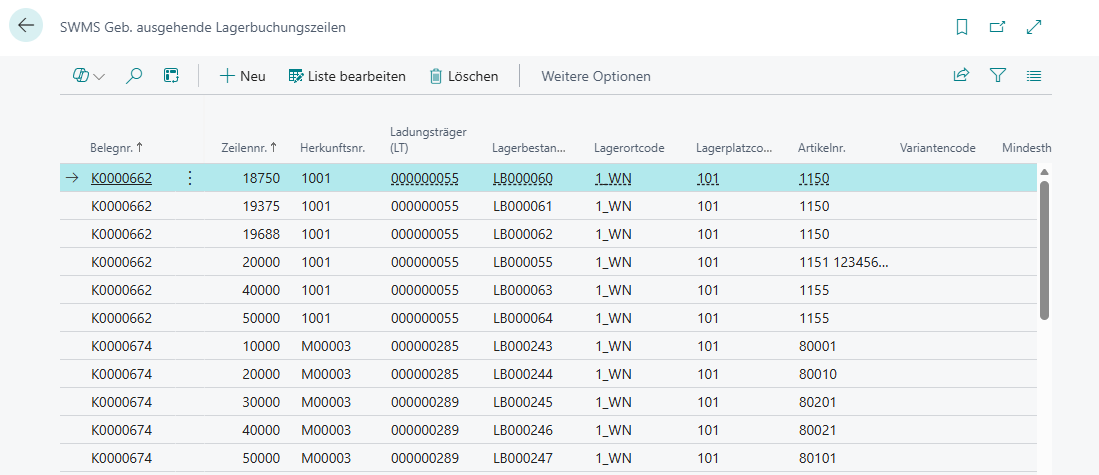Sort by the Belegnr. column header
The height and width of the screenshot is (475, 1099).
[x=116, y=148]
